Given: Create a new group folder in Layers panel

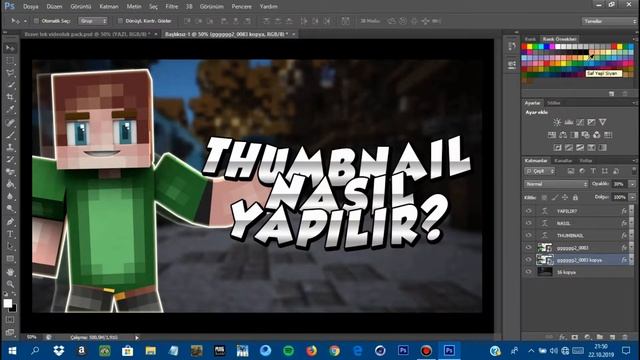Looking at the screenshot, I should [600, 337].
